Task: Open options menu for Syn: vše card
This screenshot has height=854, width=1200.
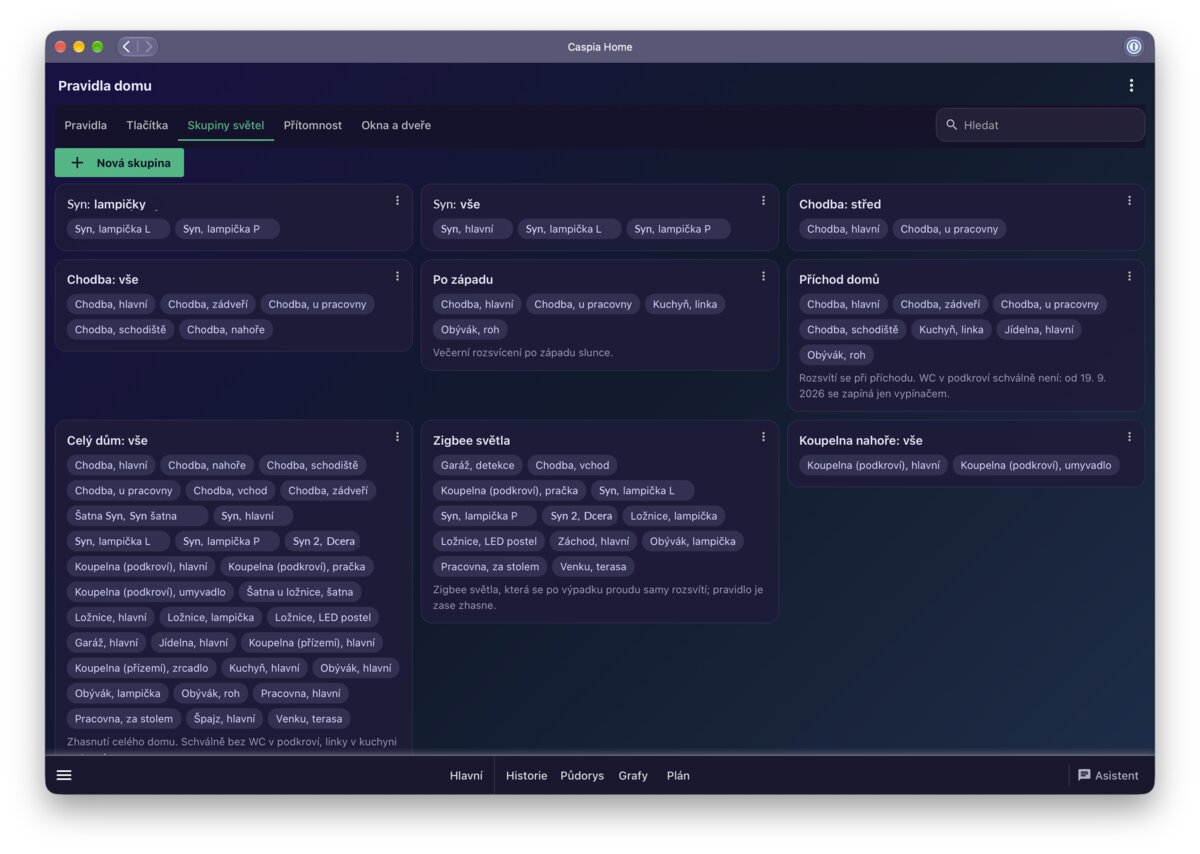Action: [x=763, y=201]
